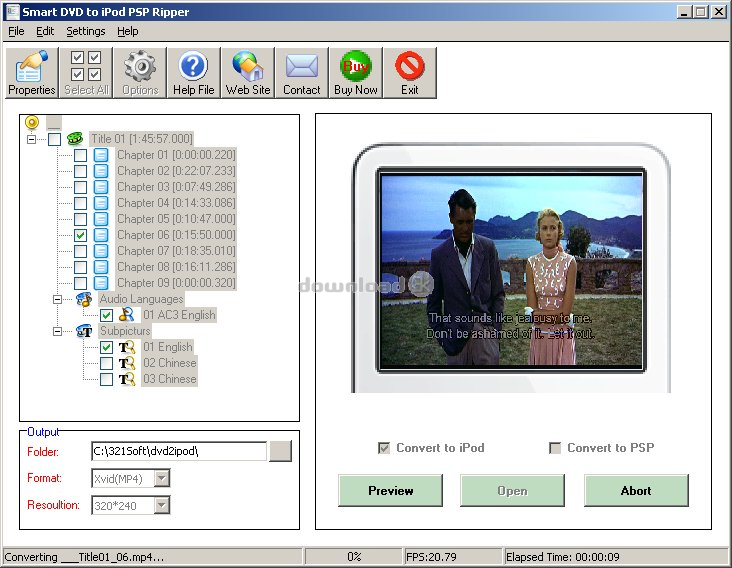This screenshot has width=732, height=568.
Task: Check the Chapter 02 checkbox
Action: [x=80, y=171]
